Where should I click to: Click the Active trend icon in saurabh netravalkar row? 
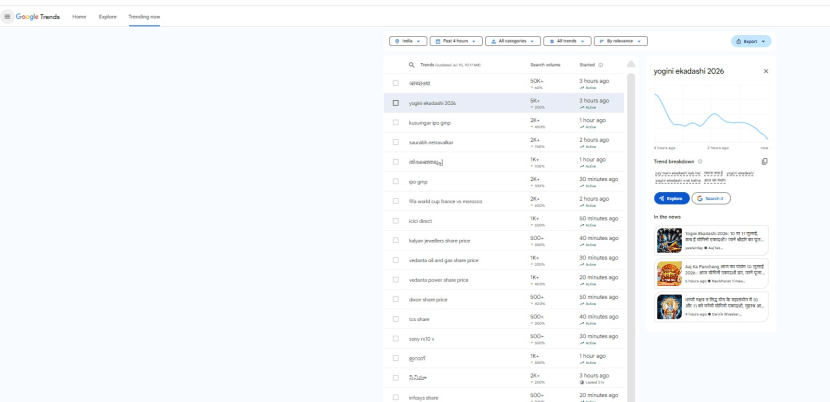pyautogui.click(x=582, y=147)
